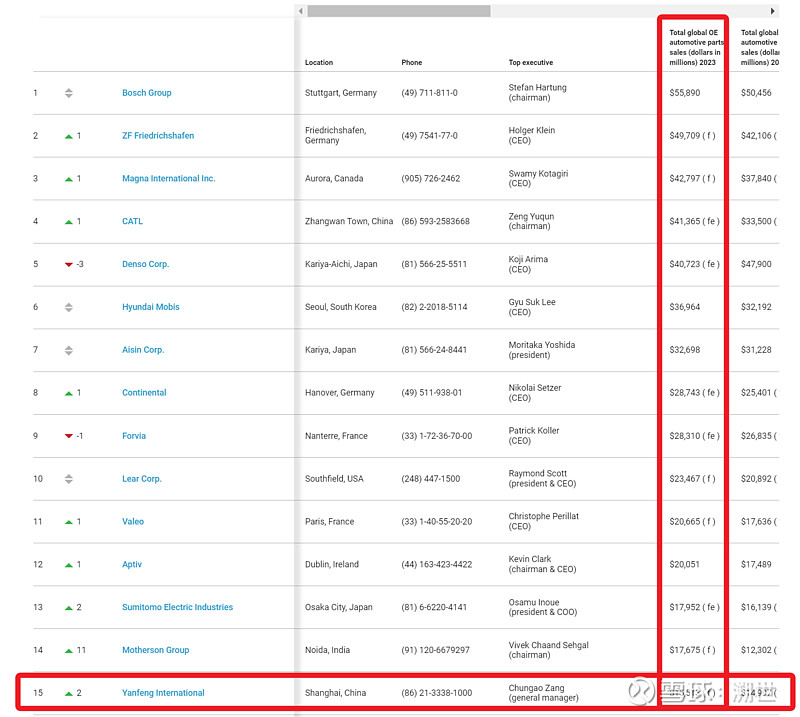Open Sumitomo Electric Industries link
800x717 pixels.
177,607
